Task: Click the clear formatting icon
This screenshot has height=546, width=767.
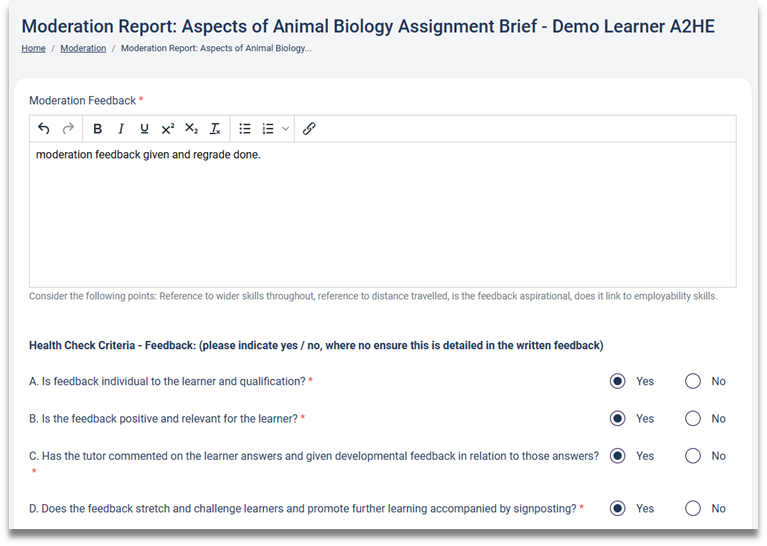Action: [x=215, y=129]
